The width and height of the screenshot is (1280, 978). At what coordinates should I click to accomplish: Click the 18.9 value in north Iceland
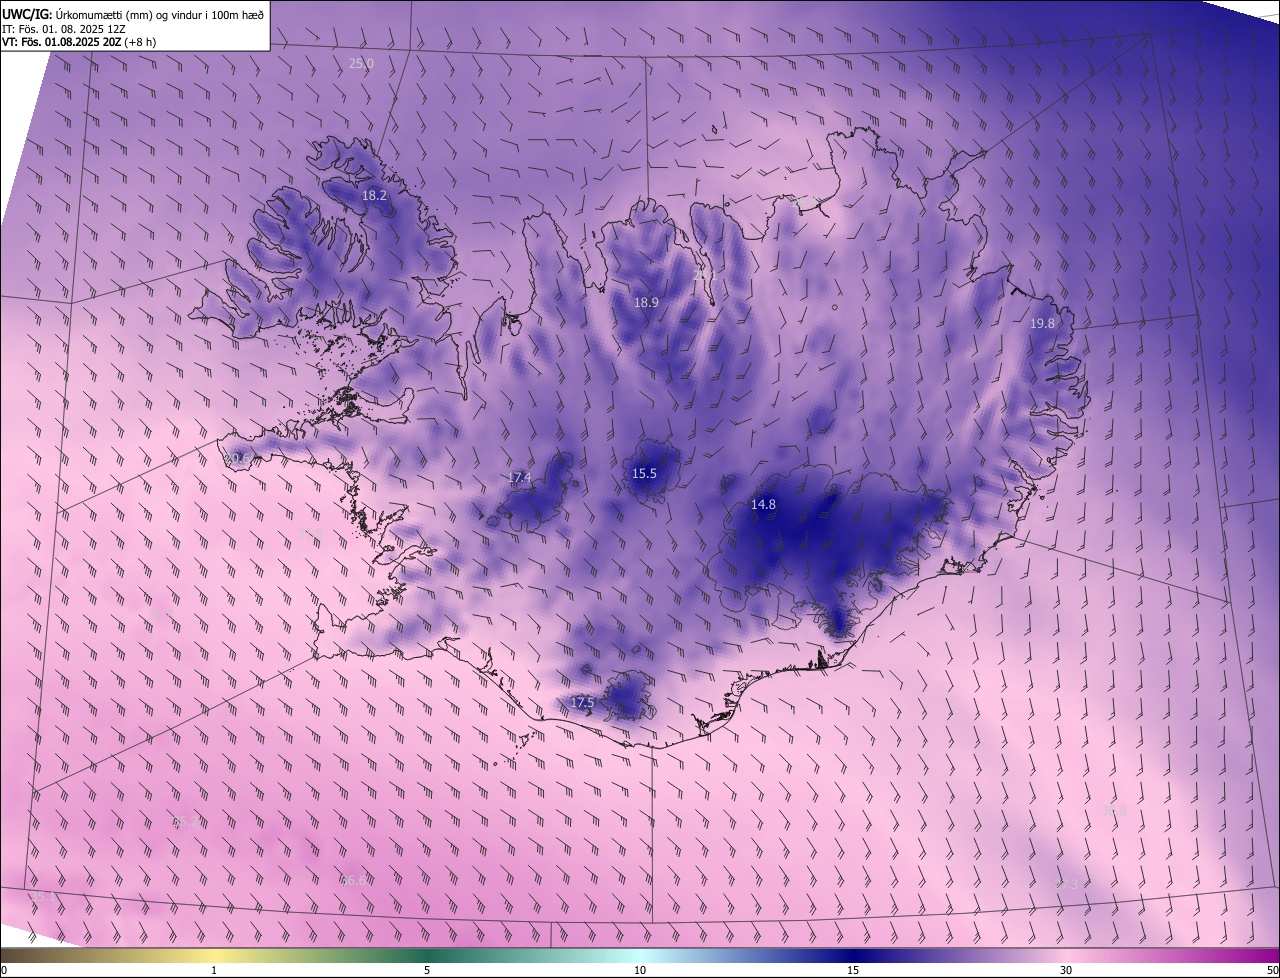(x=646, y=302)
